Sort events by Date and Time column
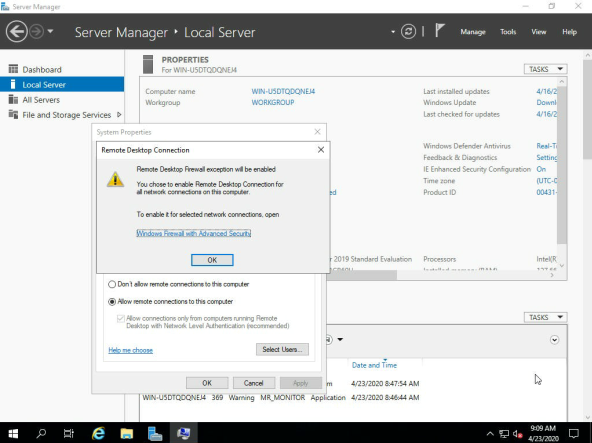The image size is (592, 443). 374,365
